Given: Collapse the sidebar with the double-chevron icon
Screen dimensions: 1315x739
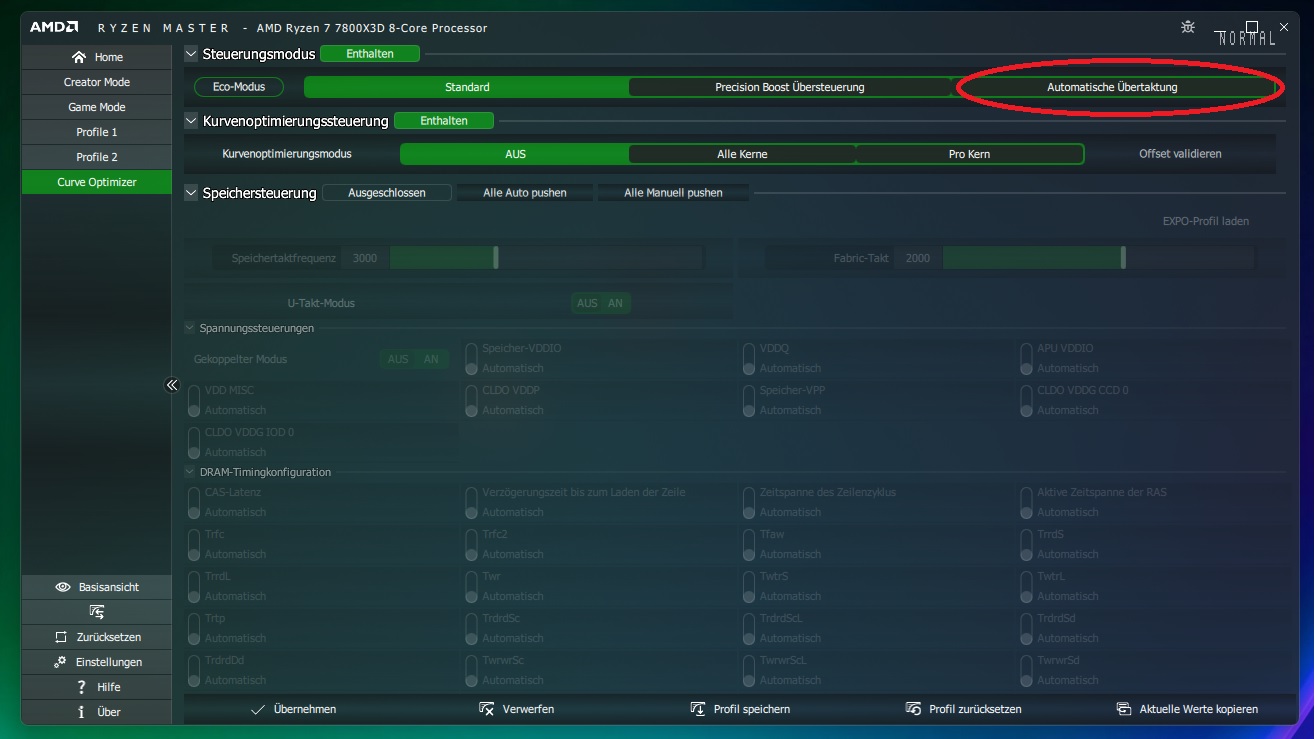Looking at the screenshot, I should [172, 385].
